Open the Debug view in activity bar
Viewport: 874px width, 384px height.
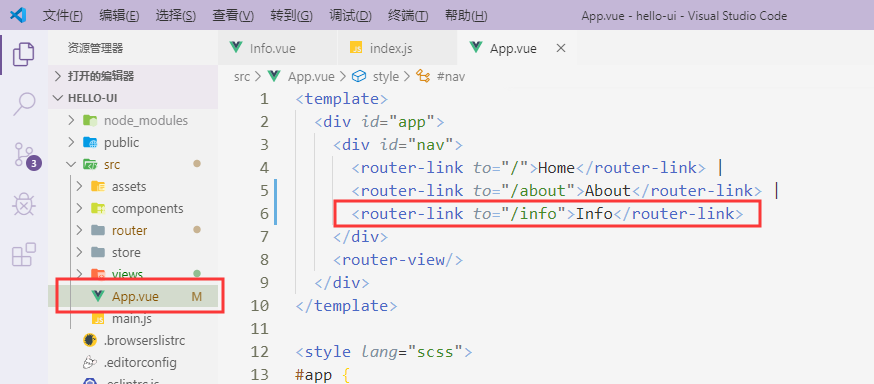23,206
